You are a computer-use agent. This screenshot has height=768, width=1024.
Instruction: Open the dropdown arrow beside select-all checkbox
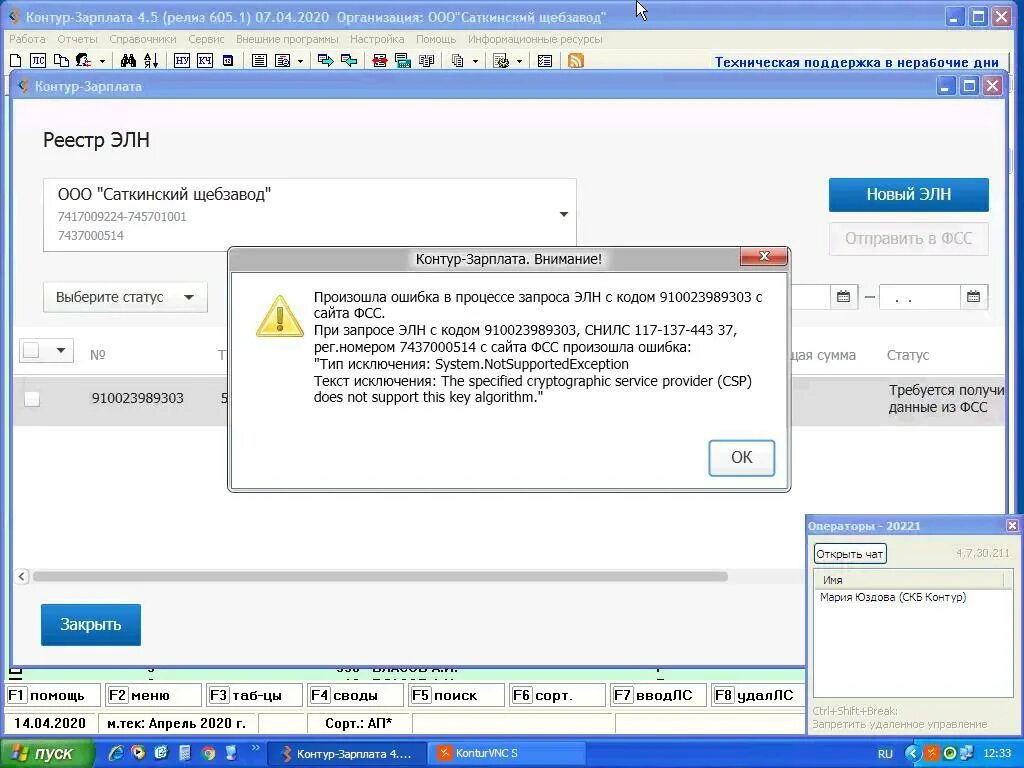coord(61,351)
